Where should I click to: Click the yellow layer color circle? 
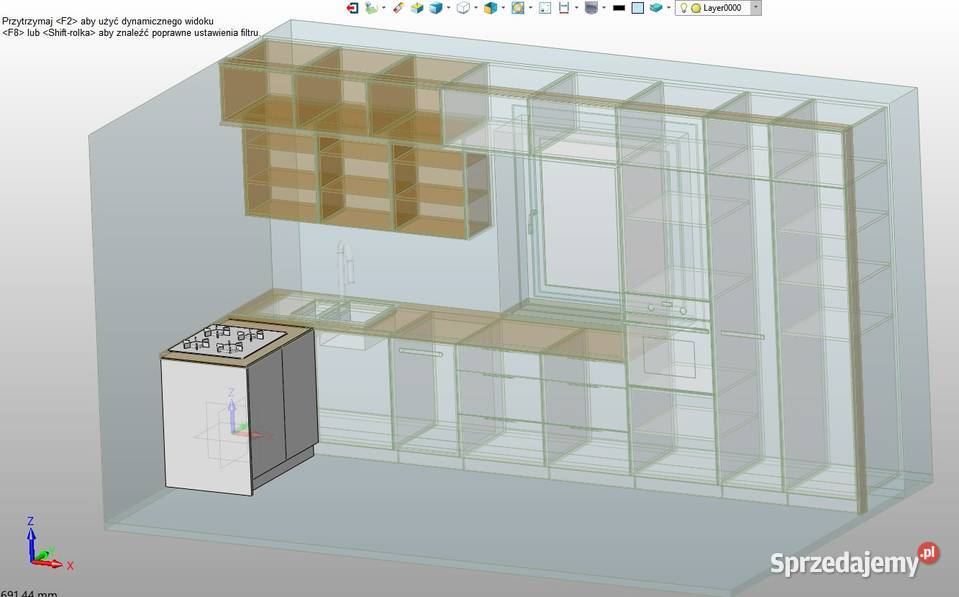pos(696,8)
